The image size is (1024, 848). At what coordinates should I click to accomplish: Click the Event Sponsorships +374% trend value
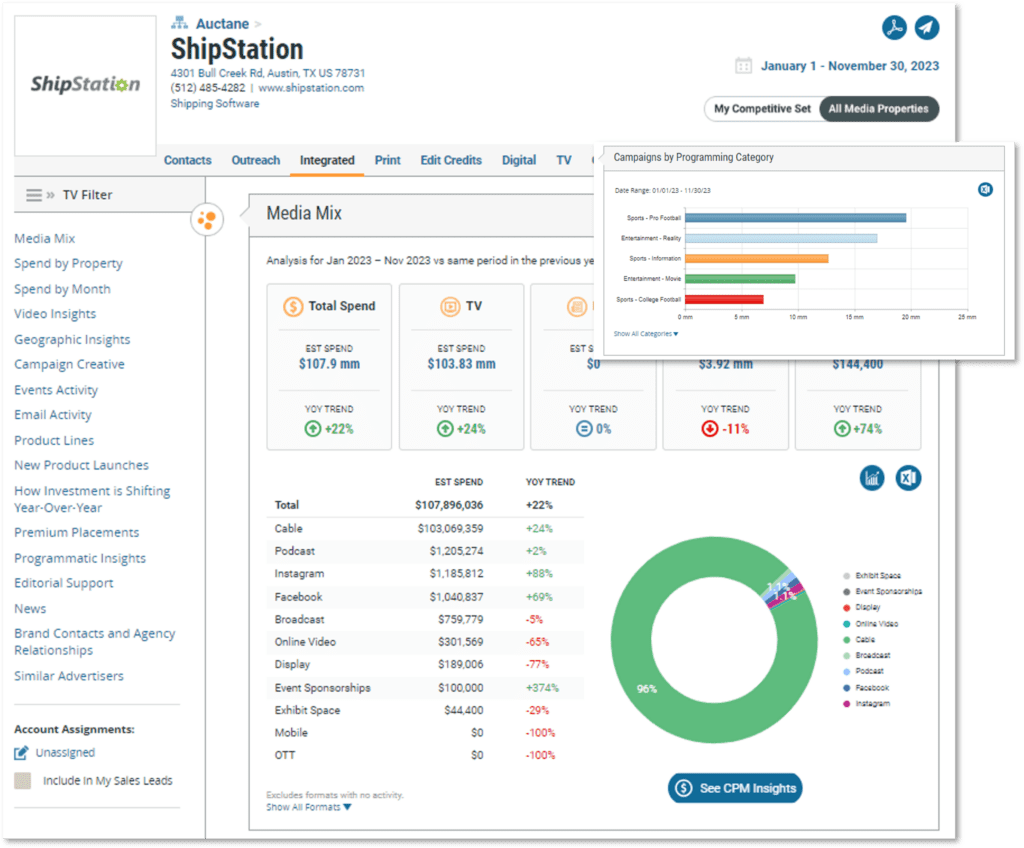click(x=542, y=688)
